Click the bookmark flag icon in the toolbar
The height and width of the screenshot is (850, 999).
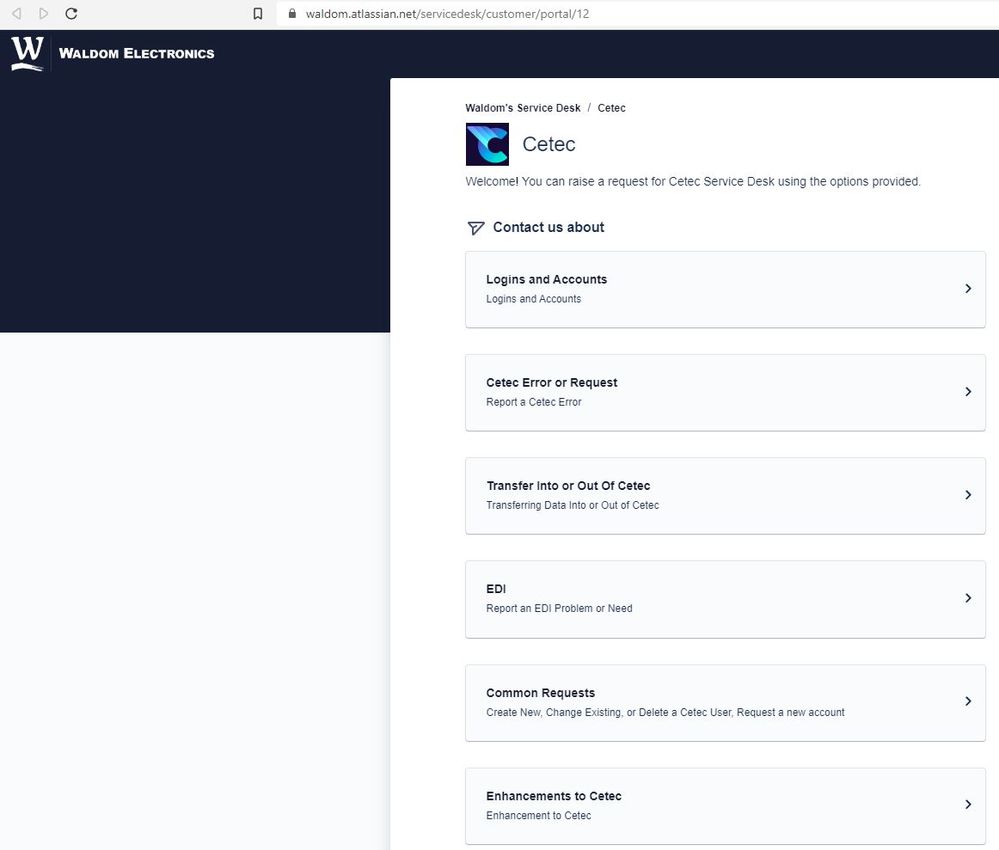(x=258, y=14)
